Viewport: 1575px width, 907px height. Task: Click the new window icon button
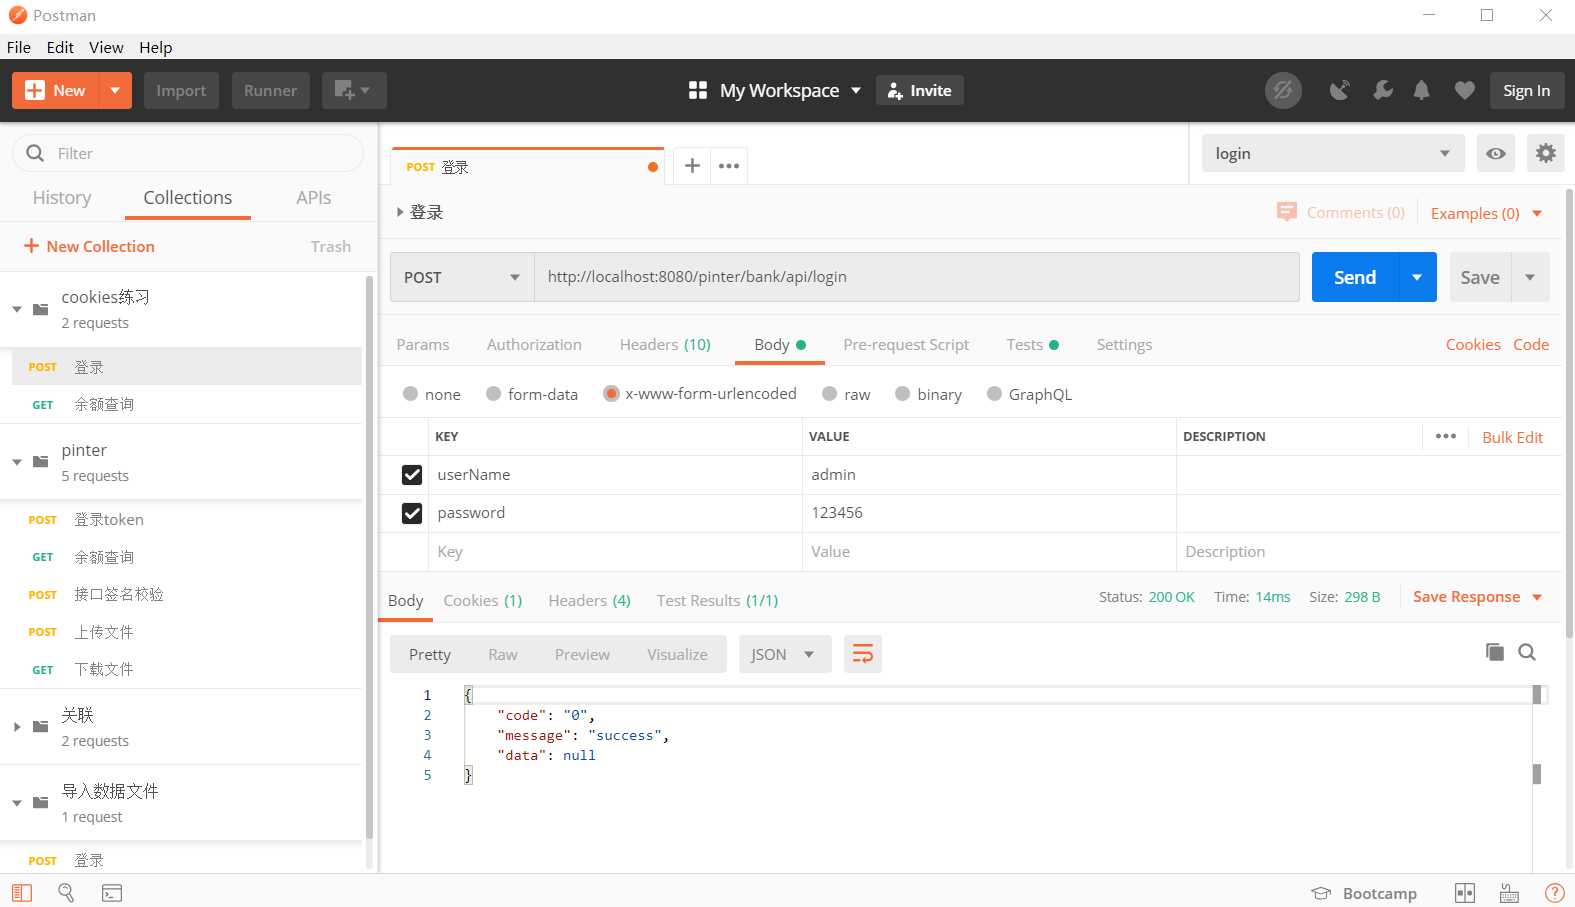click(x=354, y=91)
